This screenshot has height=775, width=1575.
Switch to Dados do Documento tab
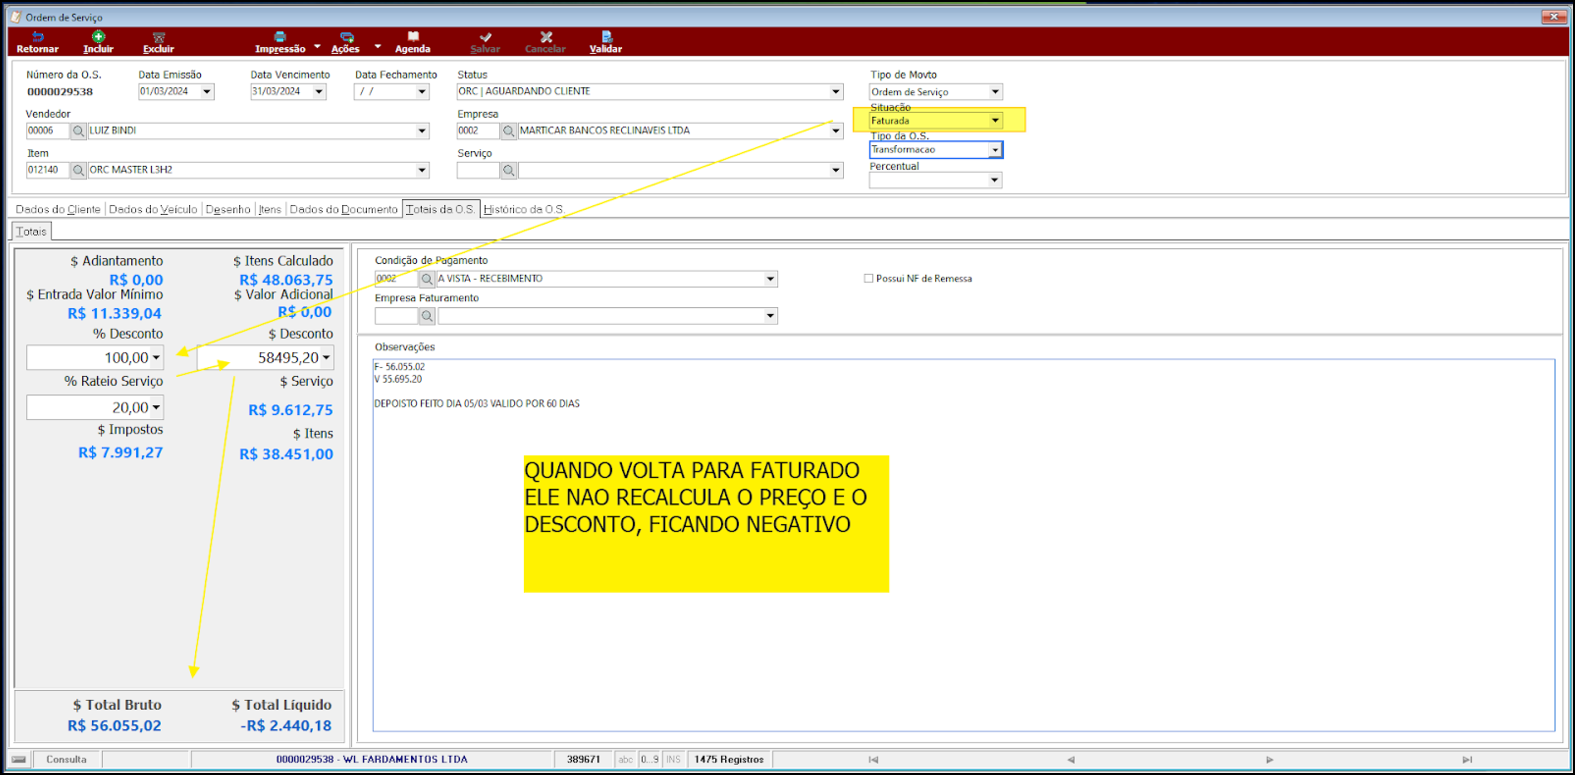(344, 210)
